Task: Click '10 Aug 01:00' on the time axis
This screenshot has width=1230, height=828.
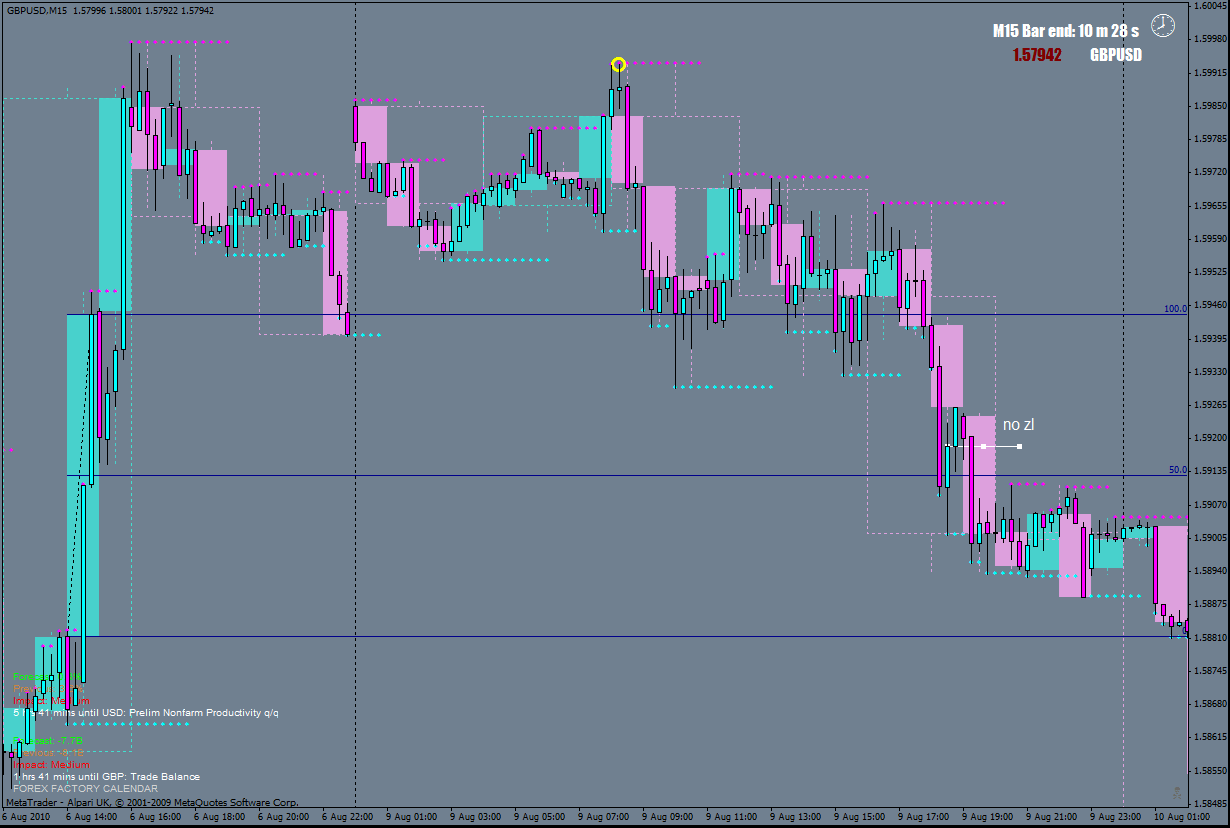Action: [x=1181, y=816]
